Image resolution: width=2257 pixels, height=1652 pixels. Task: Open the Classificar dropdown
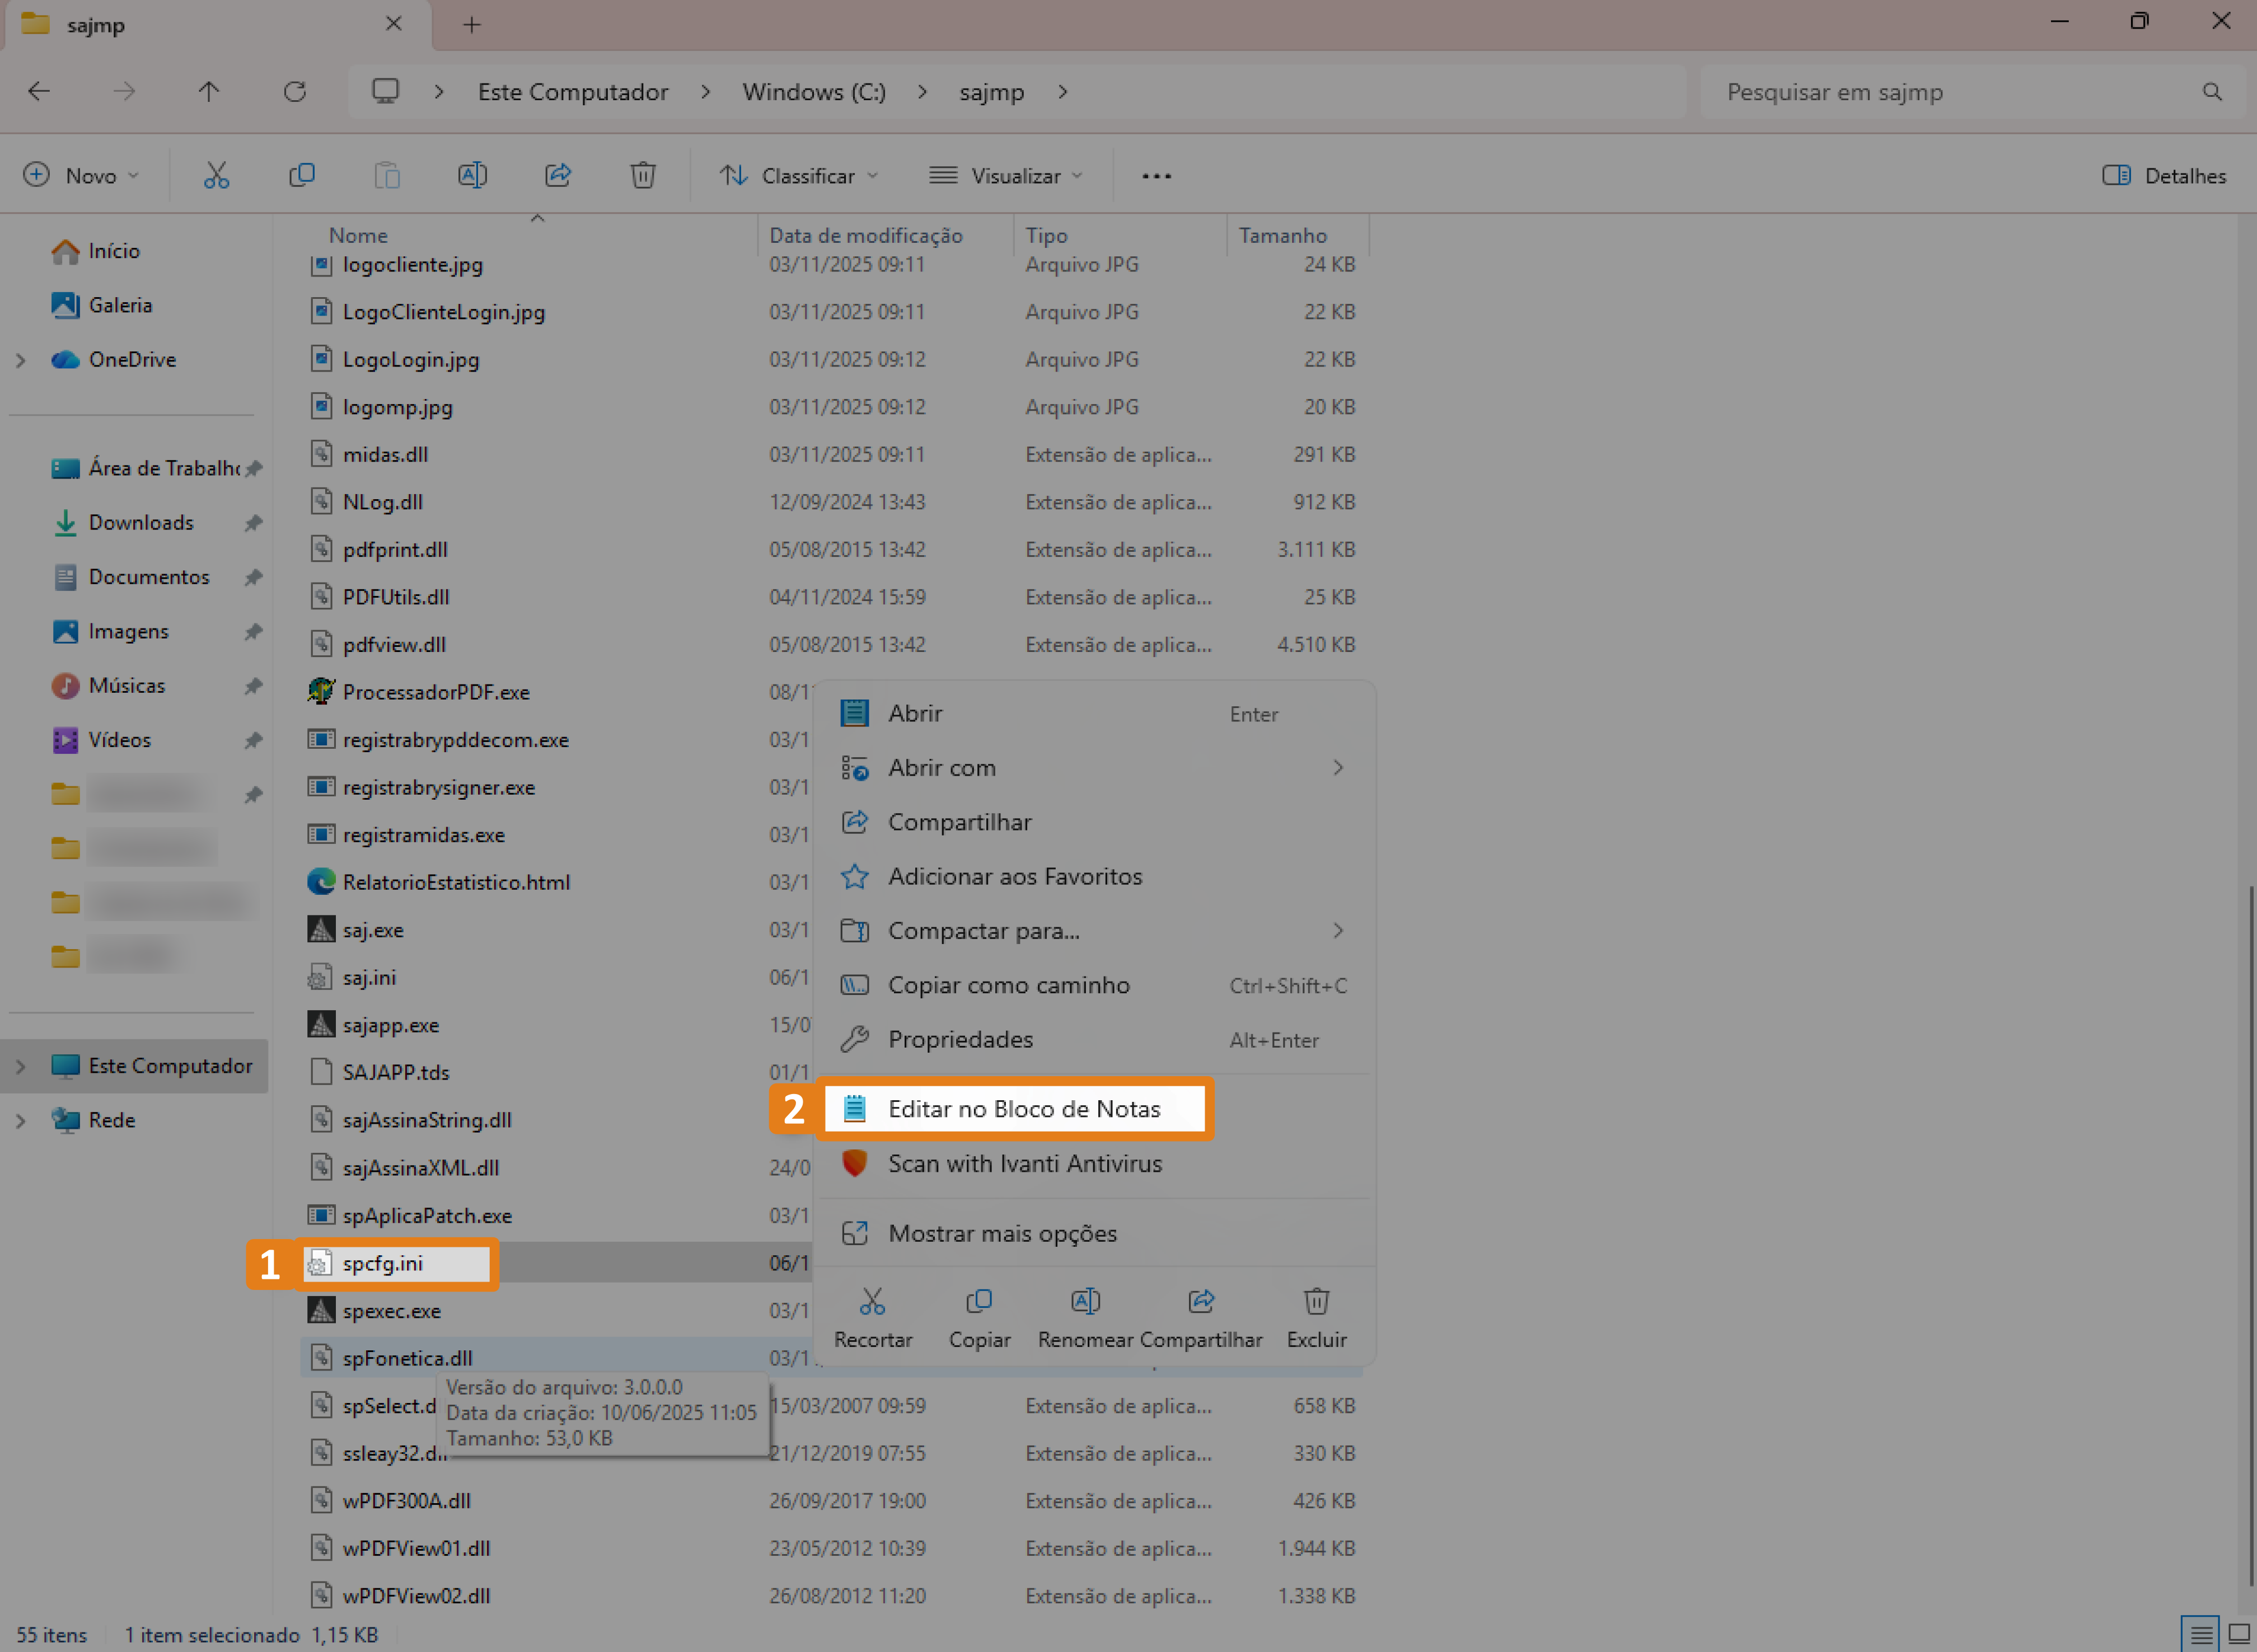tap(798, 176)
